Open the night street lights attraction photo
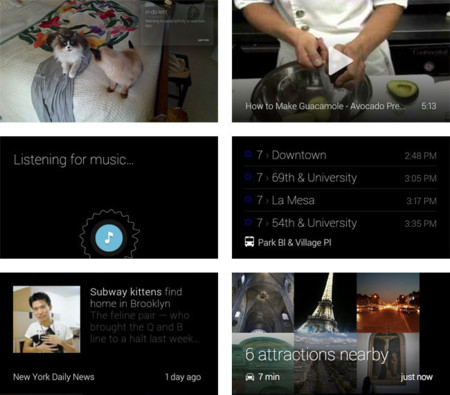This screenshot has width=450, height=395. [x=388, y=303]
